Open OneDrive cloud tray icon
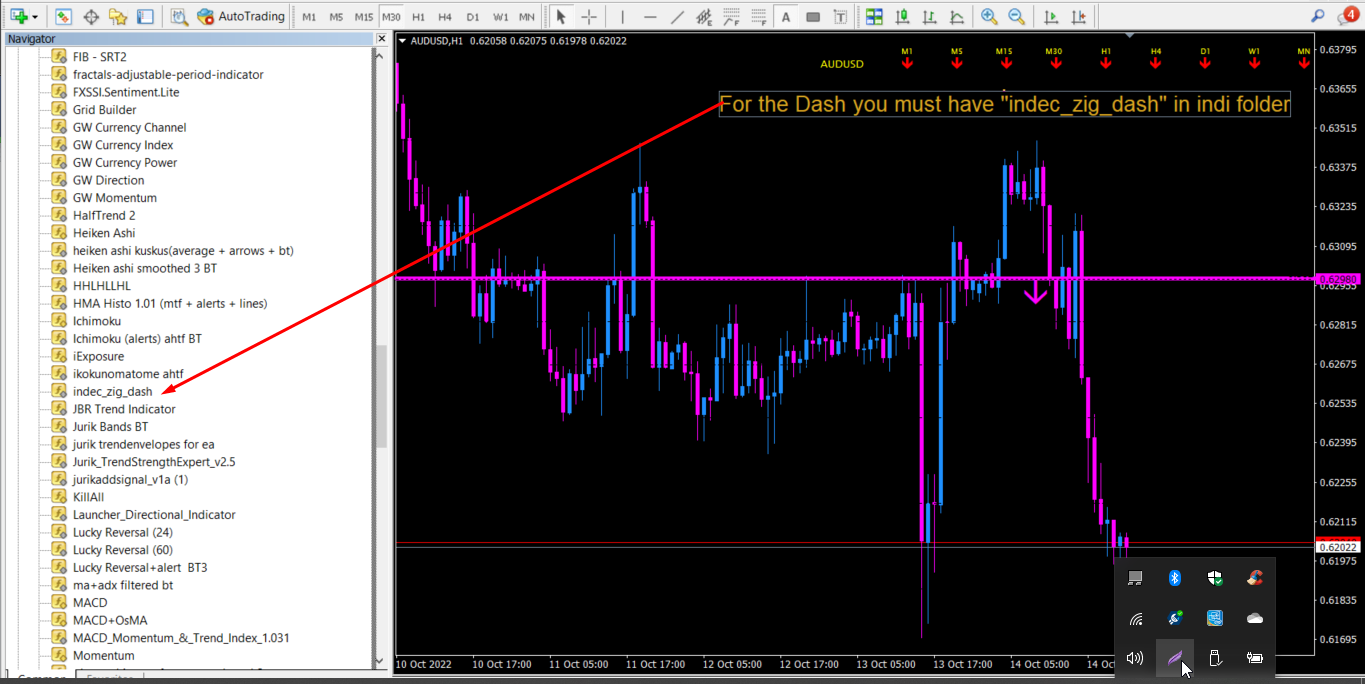1365x684 pixels. pos(1255,618)
